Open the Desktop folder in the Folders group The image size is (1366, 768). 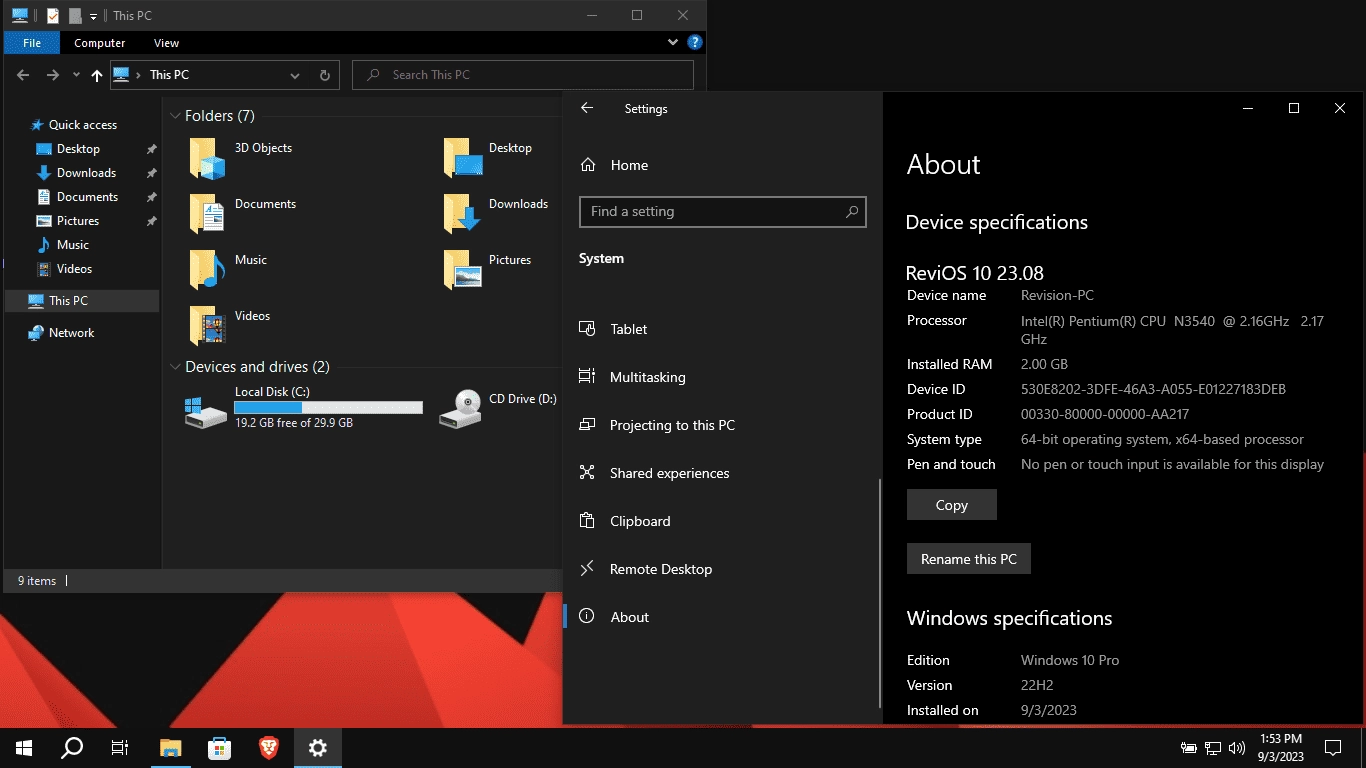click(x=462, y=158)
